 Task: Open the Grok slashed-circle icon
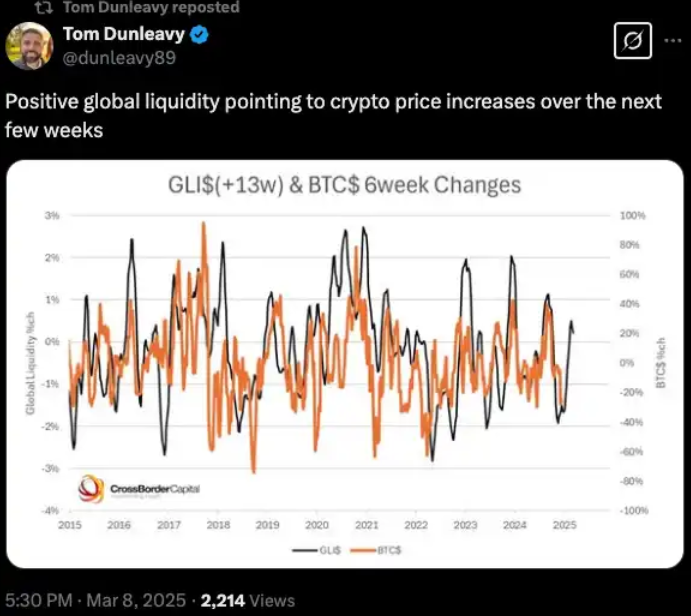pyautogui.click(x=633, y=41)
